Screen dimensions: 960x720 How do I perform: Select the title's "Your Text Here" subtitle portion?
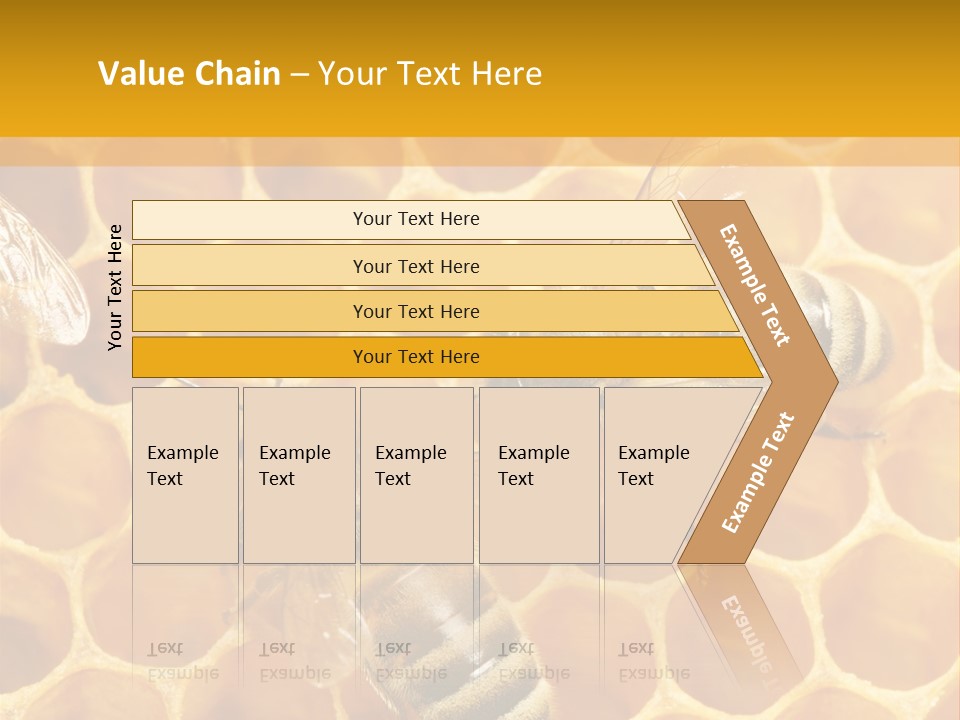(x=429, y=74)
